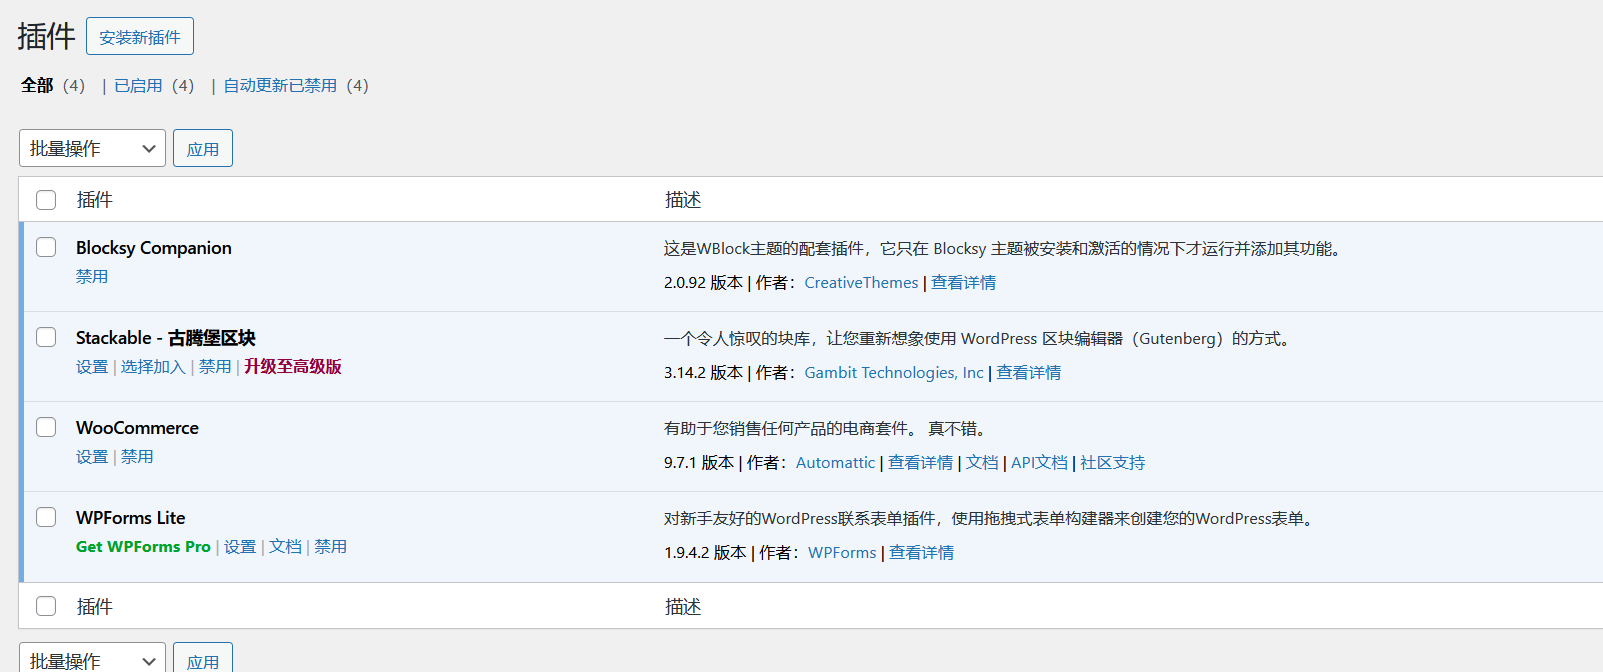The width and height of the screenshot is (1603, 672).
Task: Open WPForms Lite 文档 link
Action: pos(285,547)
